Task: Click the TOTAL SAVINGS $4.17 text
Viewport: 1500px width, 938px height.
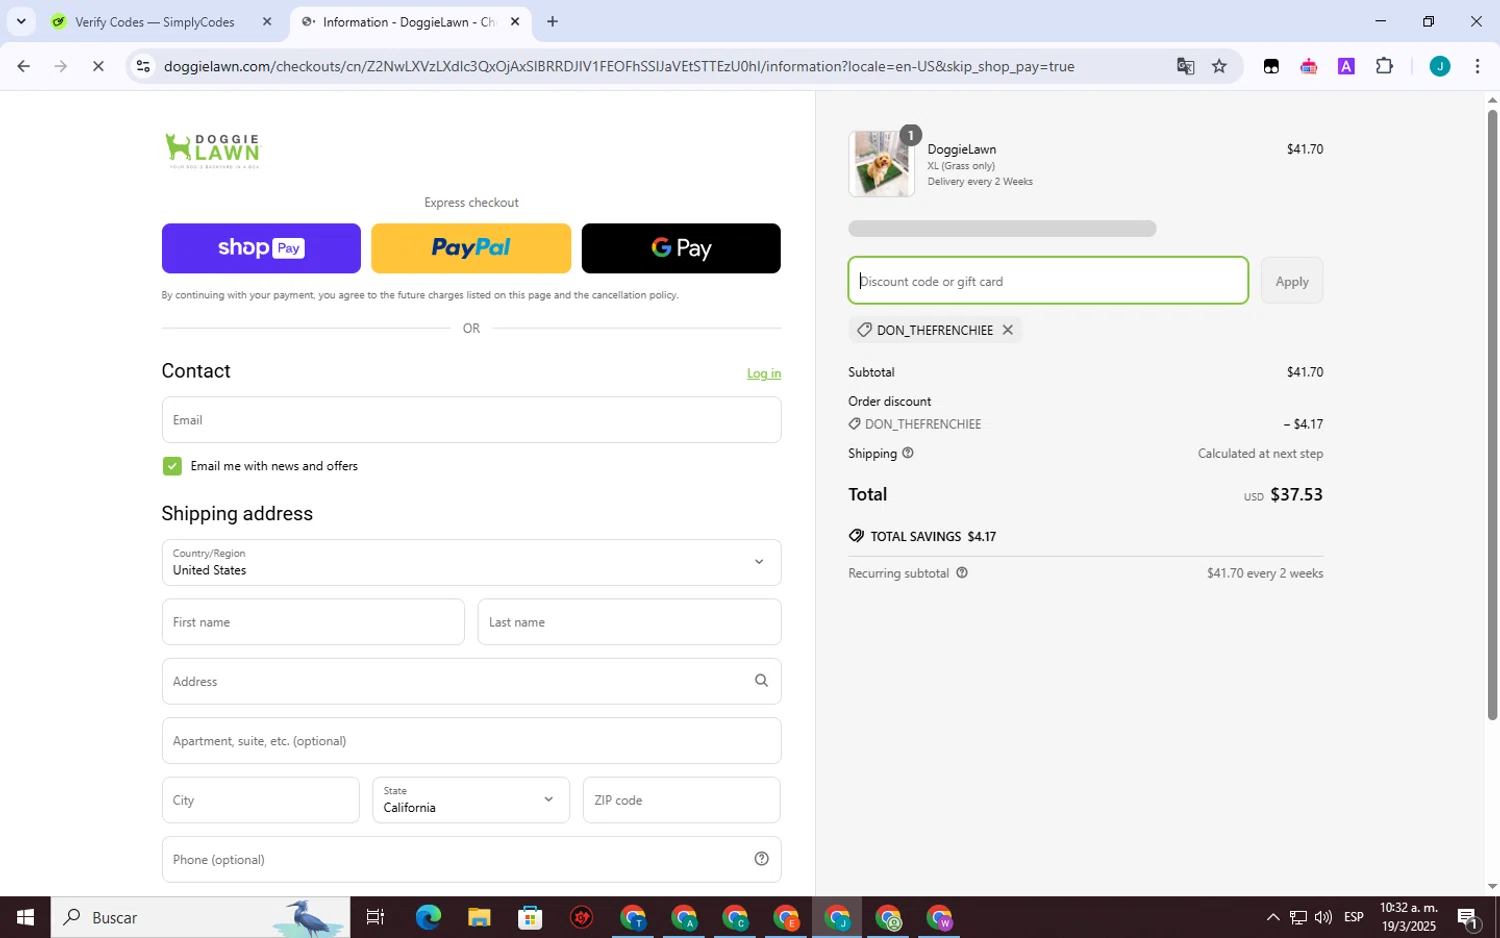Action: point(933,537)
